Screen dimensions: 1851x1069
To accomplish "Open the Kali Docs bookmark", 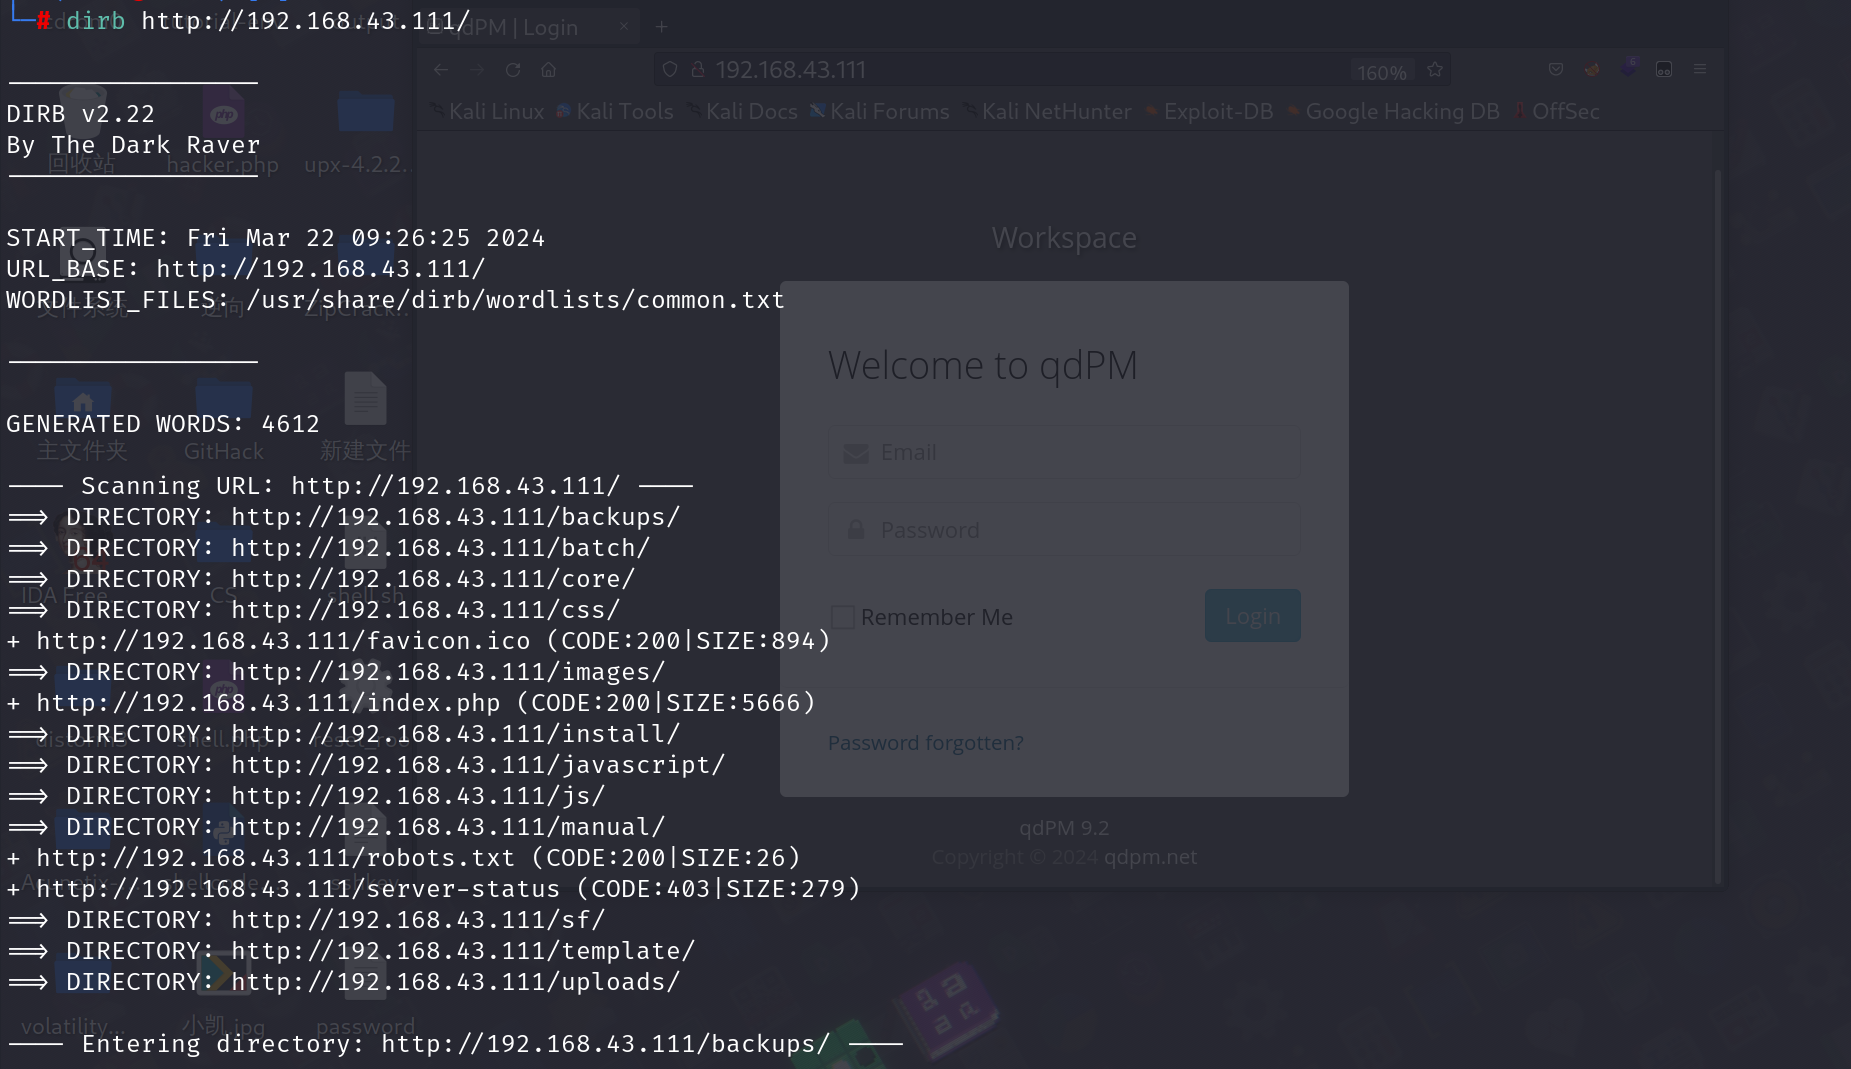I will click(743, 112).
